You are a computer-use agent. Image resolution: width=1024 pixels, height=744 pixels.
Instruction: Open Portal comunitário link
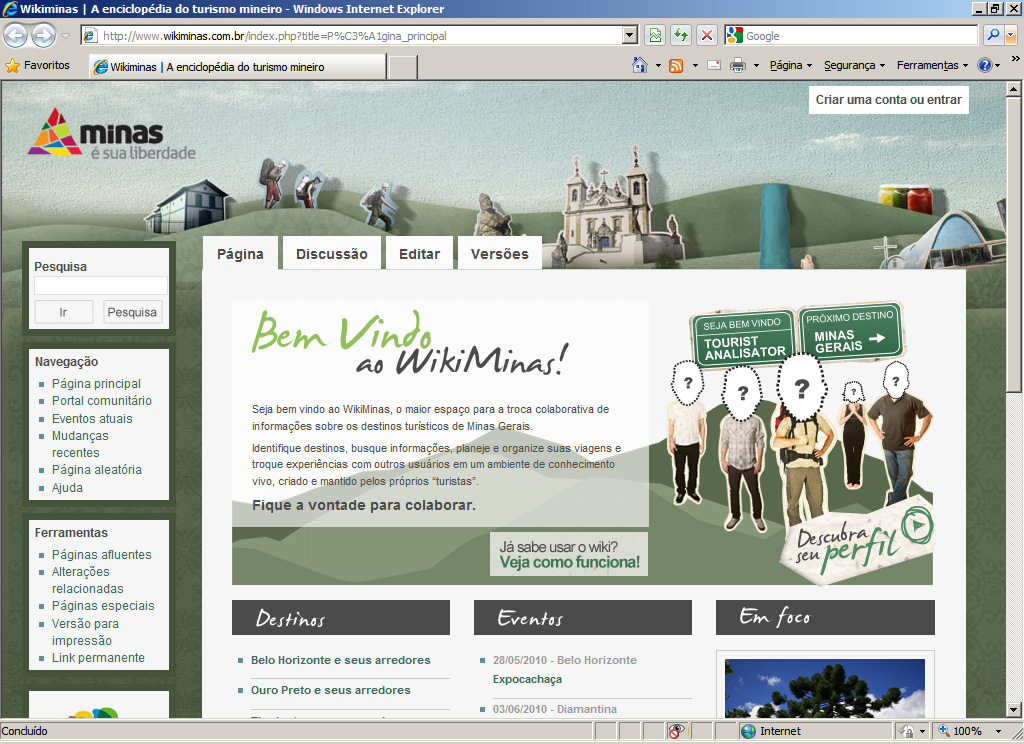[101, 400]
